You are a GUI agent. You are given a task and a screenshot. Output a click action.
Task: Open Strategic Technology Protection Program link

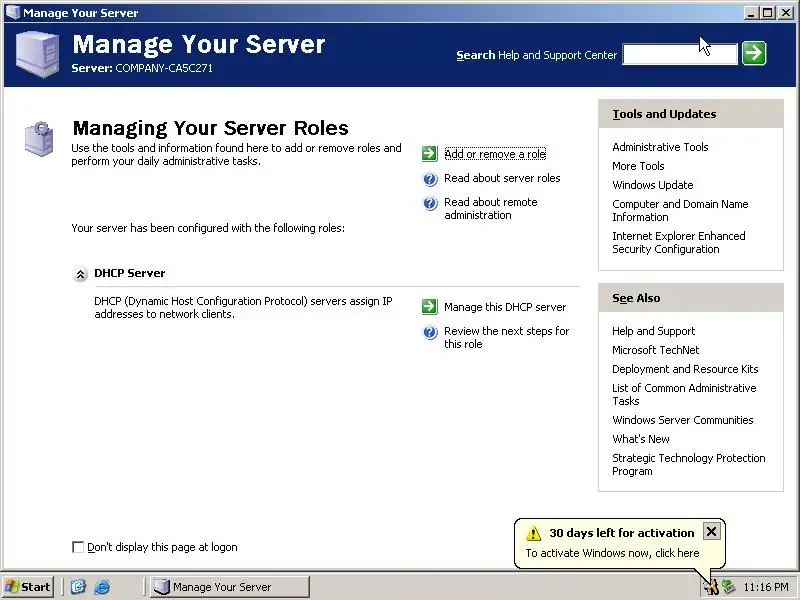pos(688,464)
